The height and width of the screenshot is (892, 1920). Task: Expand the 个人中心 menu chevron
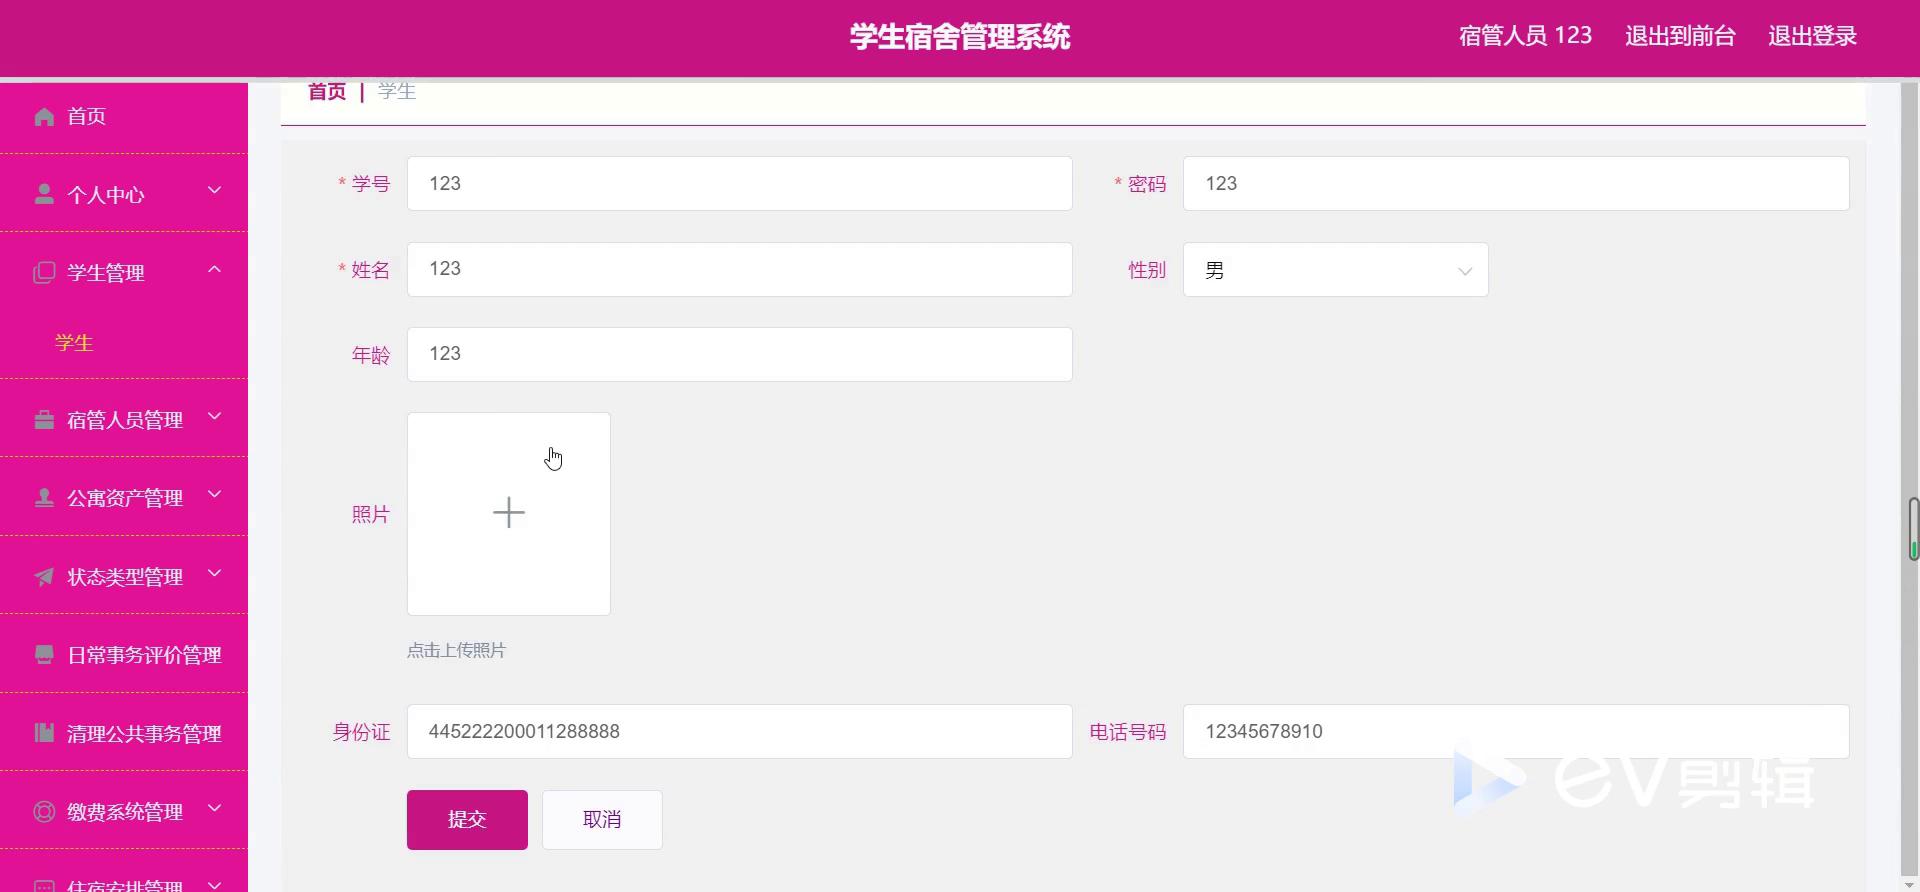pyautogui.click(x=214, y=191)
